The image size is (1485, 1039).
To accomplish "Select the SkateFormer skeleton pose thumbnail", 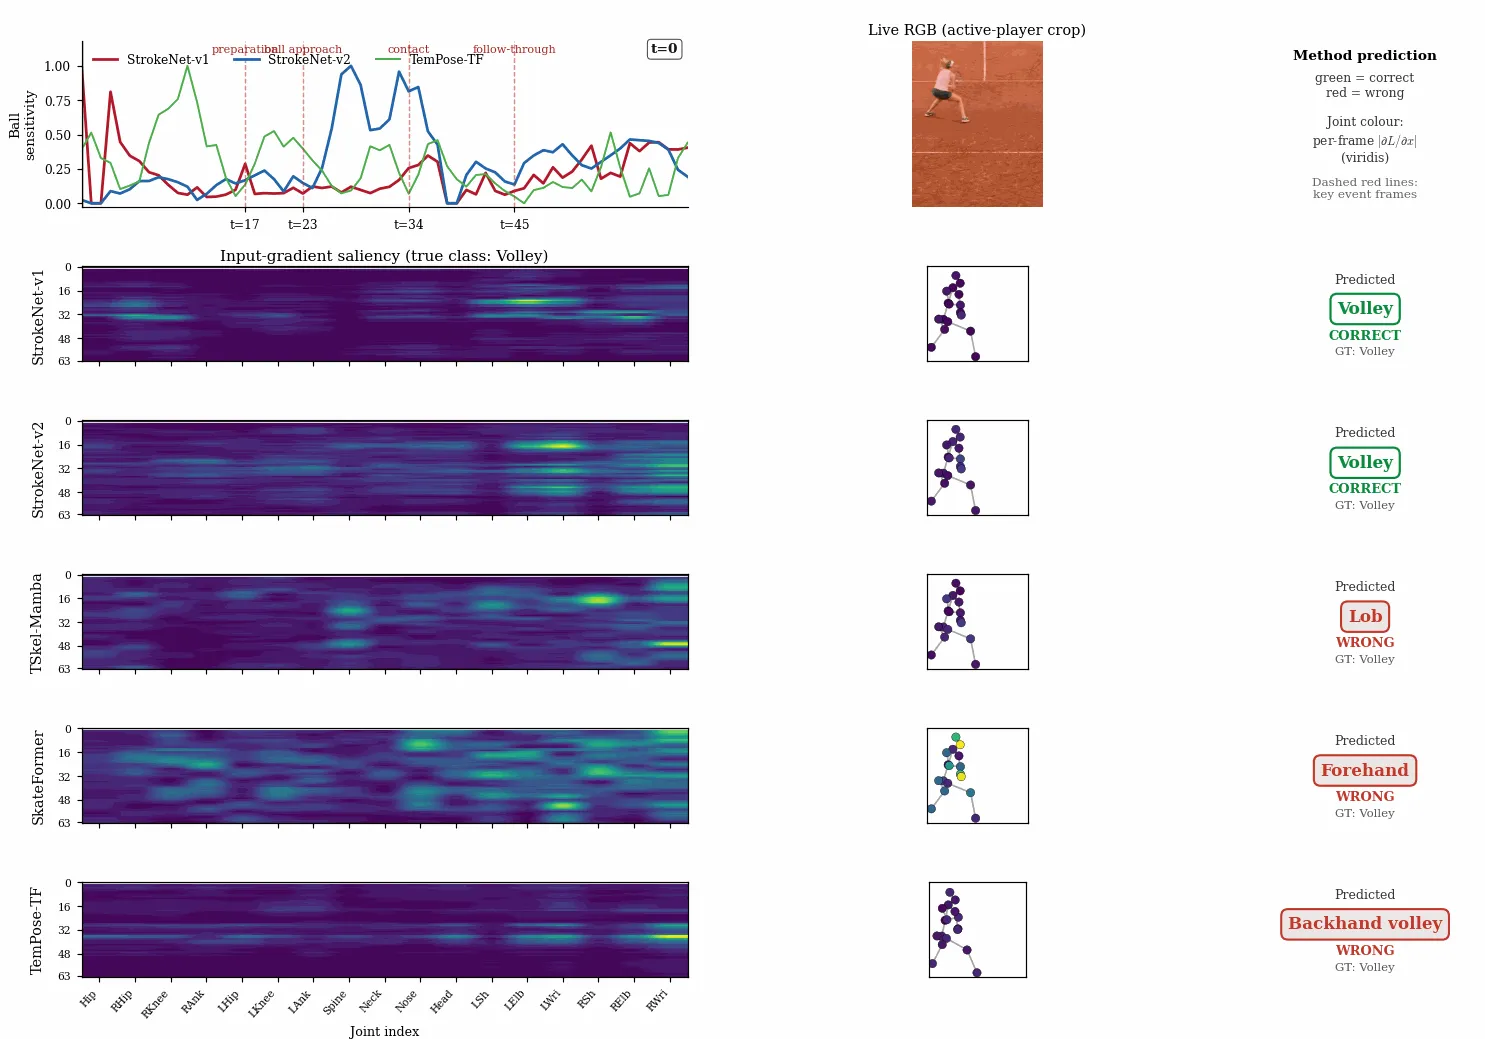I will click(977, 776).
